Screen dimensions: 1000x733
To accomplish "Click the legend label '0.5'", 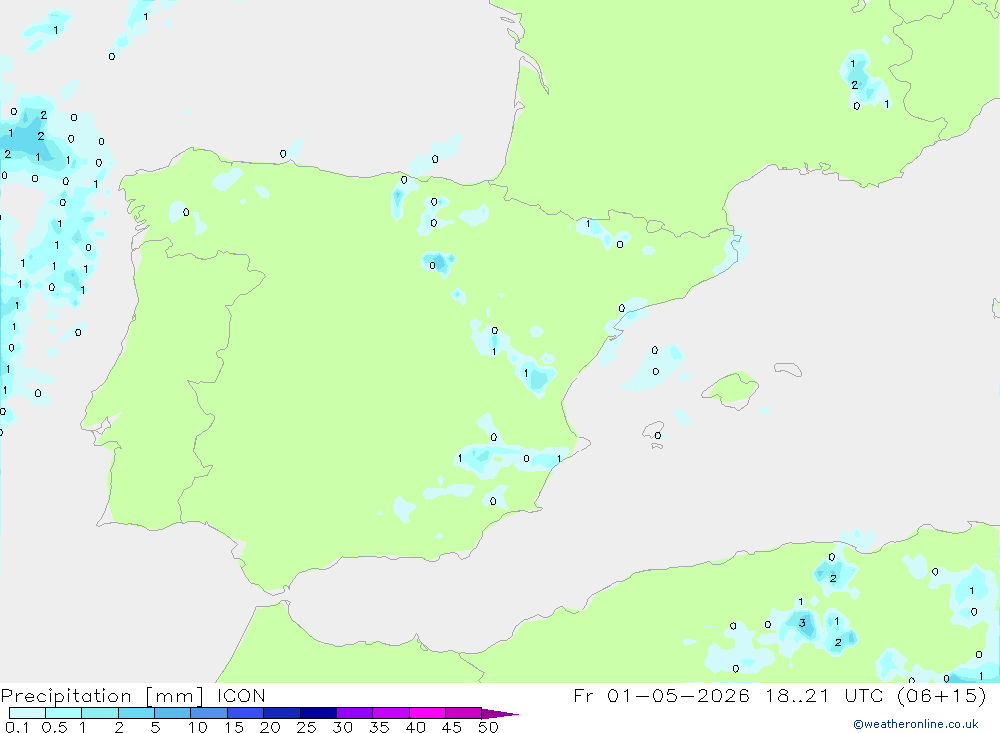I will pyautogui.click(x=54, y=727).
